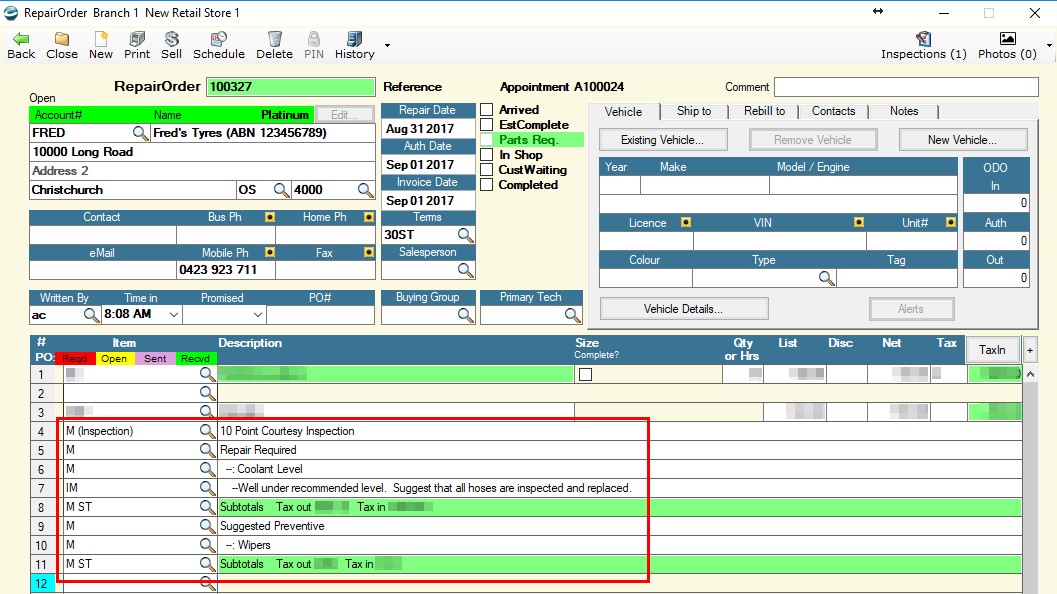Tick the Arrived checkbox
Screen dimensions: 1057x594
tap(486, 109)
